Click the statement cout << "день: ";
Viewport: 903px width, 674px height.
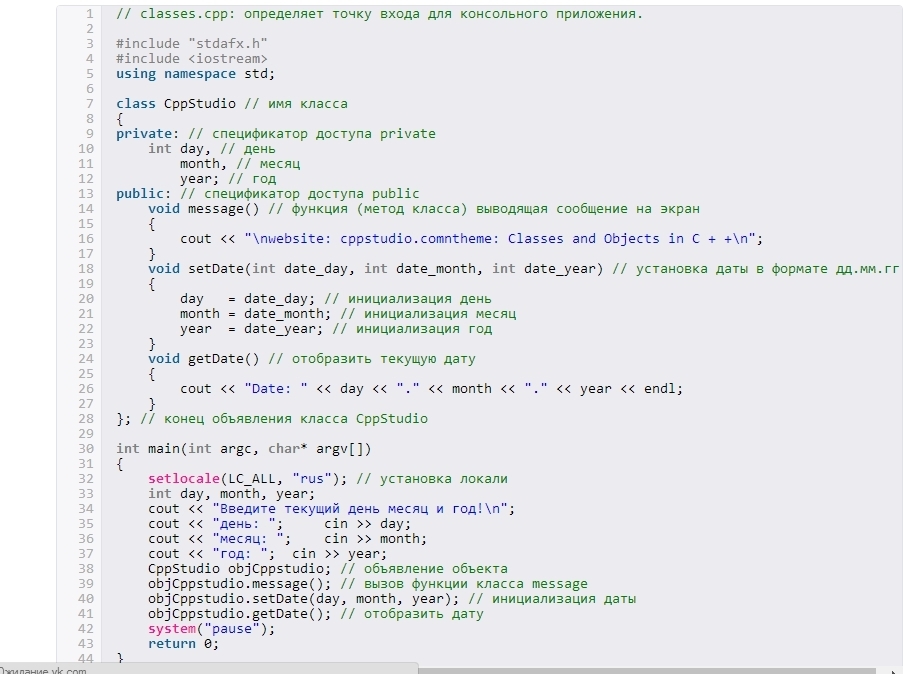216,523
